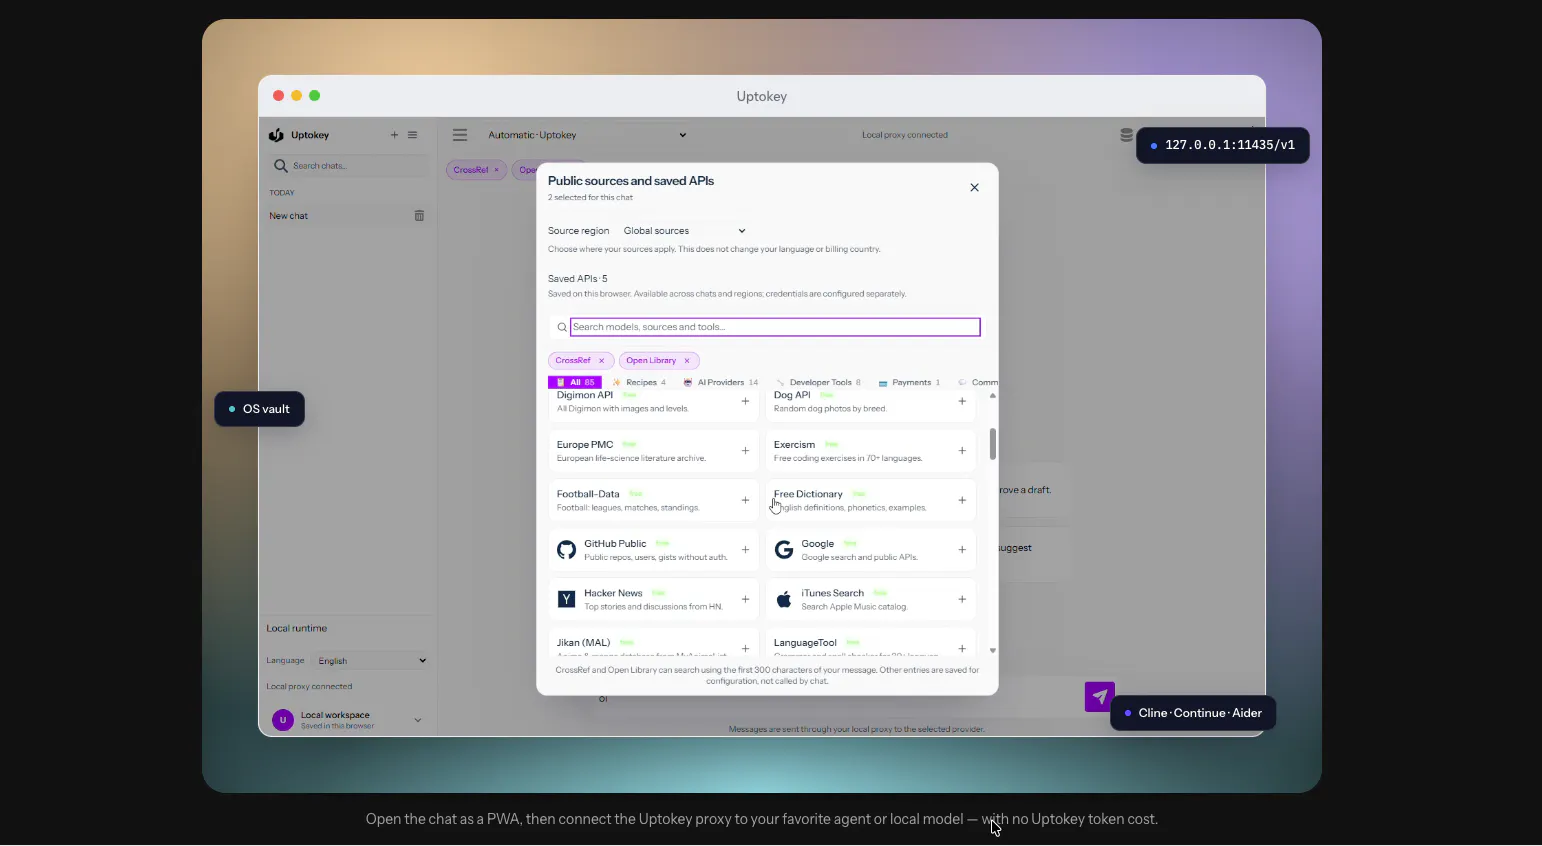
Task: Click the Local proxy connected status at top
Action: (905, 135)
